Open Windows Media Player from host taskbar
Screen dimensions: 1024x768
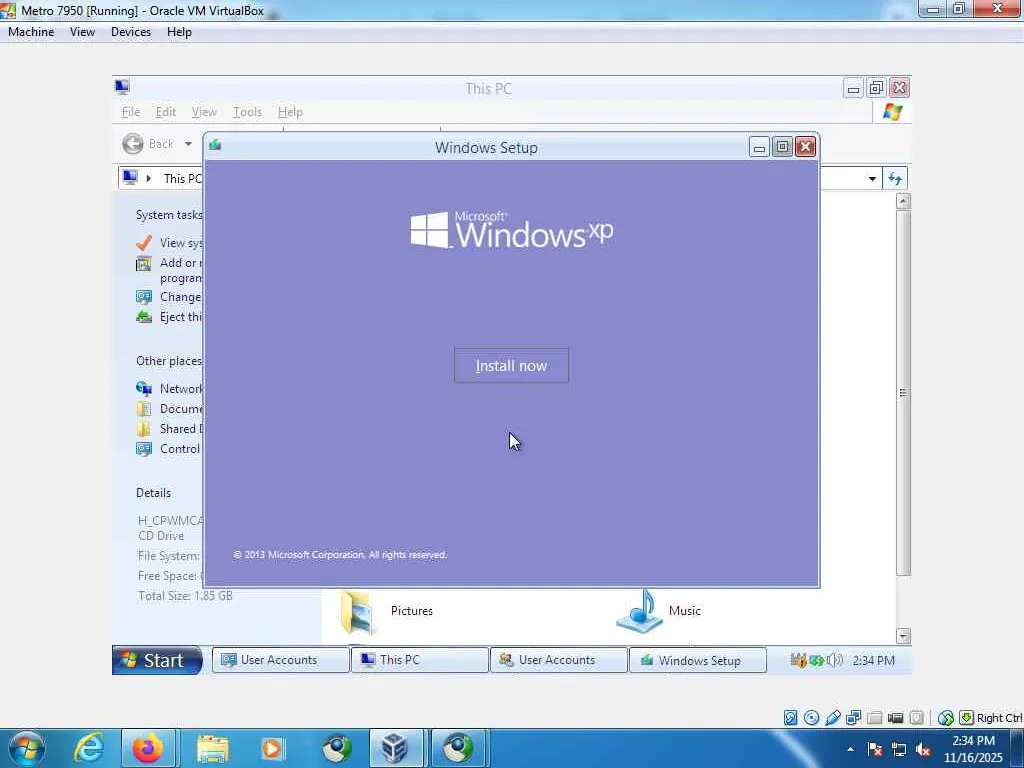click(272, 748)
